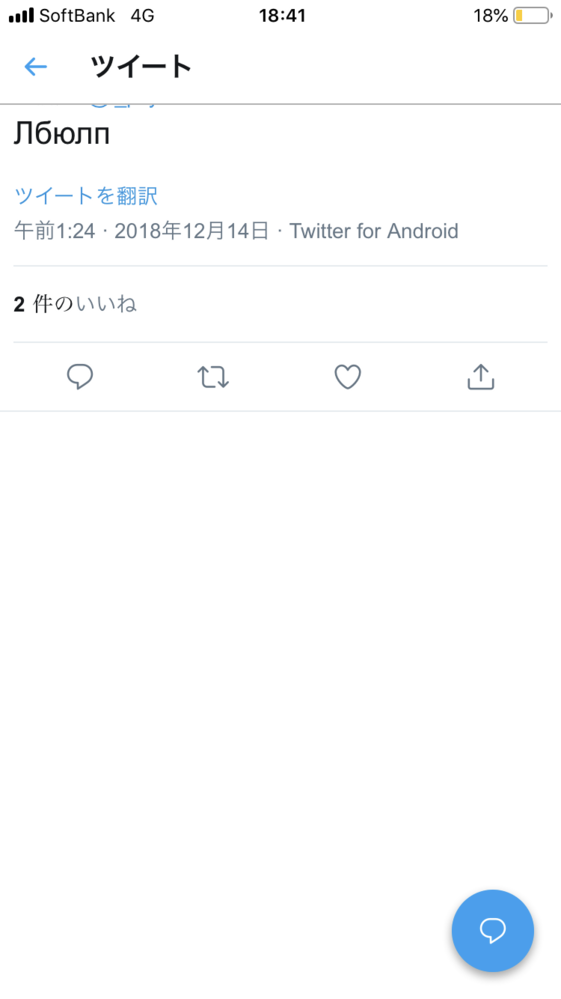Tap the signal strength bars icon
561x999 pixels.
click(21, 16)
